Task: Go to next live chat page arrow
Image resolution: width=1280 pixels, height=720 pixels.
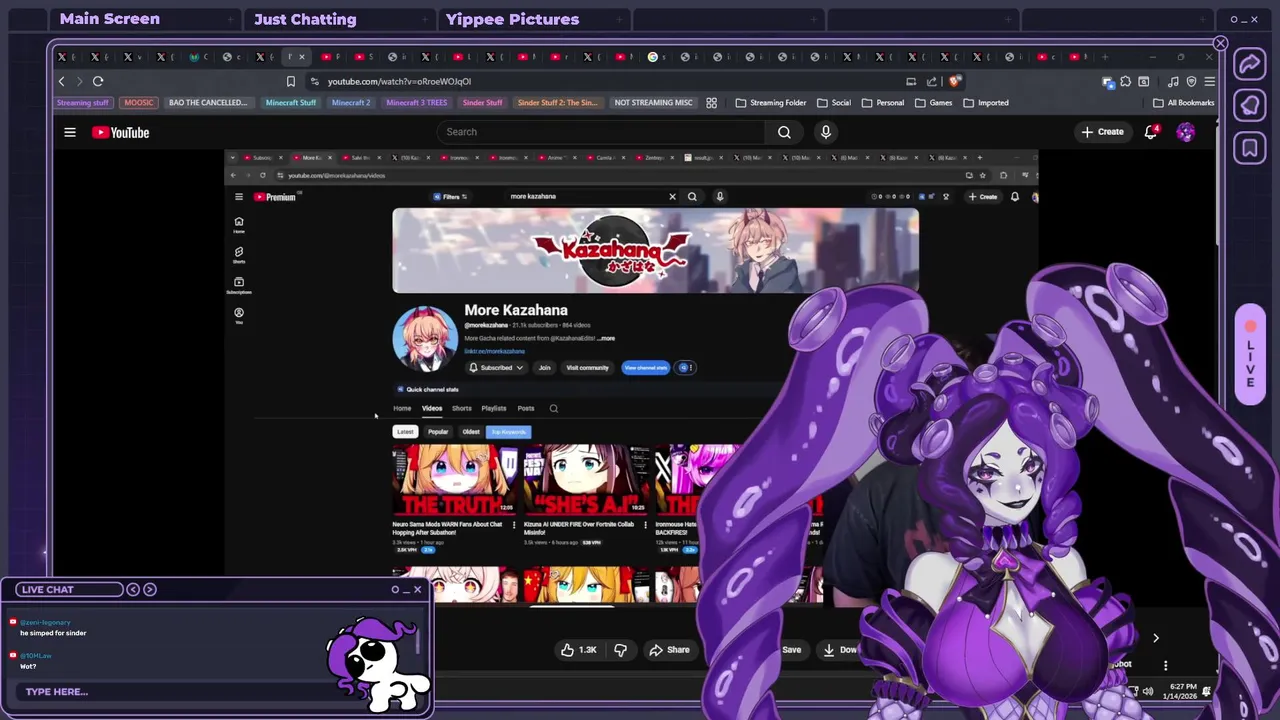Action: pyautogui.click(x=150, y=589)
